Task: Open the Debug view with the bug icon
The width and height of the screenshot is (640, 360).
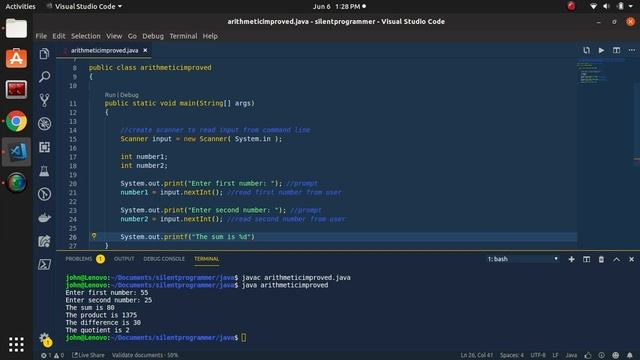Action: pyautogui.click(x=44, y=124)
